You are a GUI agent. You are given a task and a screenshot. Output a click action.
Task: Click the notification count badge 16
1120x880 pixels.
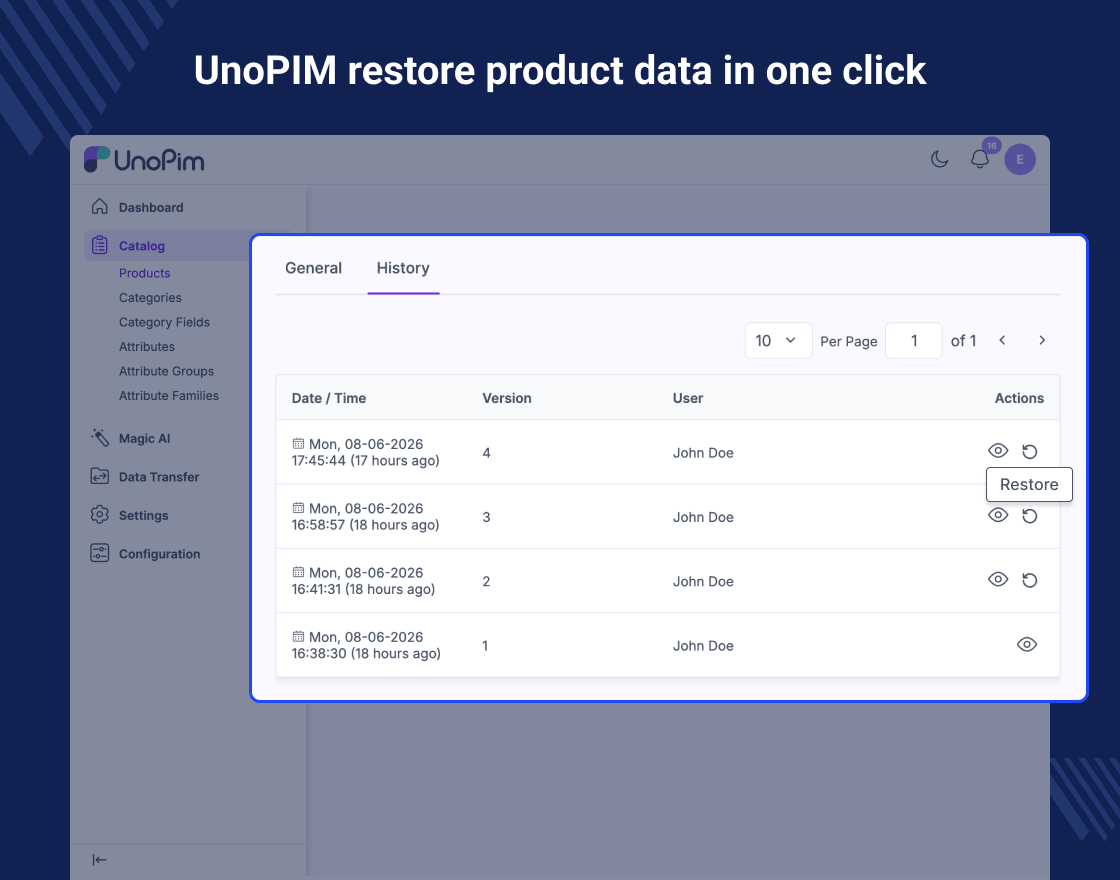(991, 145)
